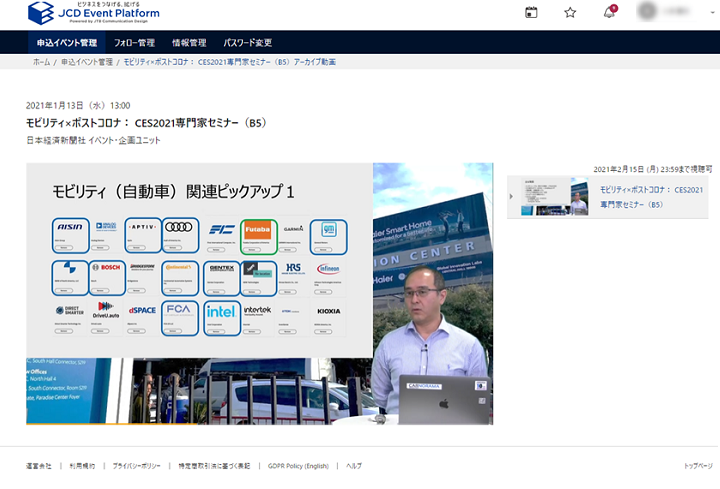Open the user account dropdown arrow
The height and width of the screenshot is (489, 720).
(x=712, y=12)
